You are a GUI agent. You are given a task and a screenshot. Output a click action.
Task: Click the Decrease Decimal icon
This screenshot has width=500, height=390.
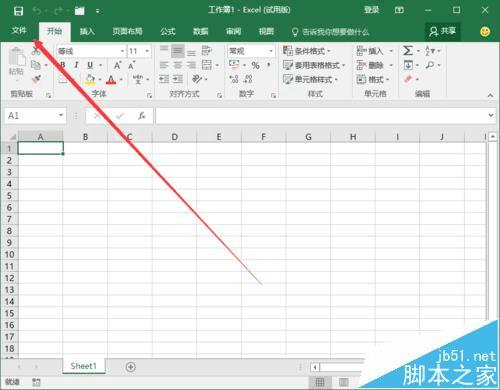248,79
